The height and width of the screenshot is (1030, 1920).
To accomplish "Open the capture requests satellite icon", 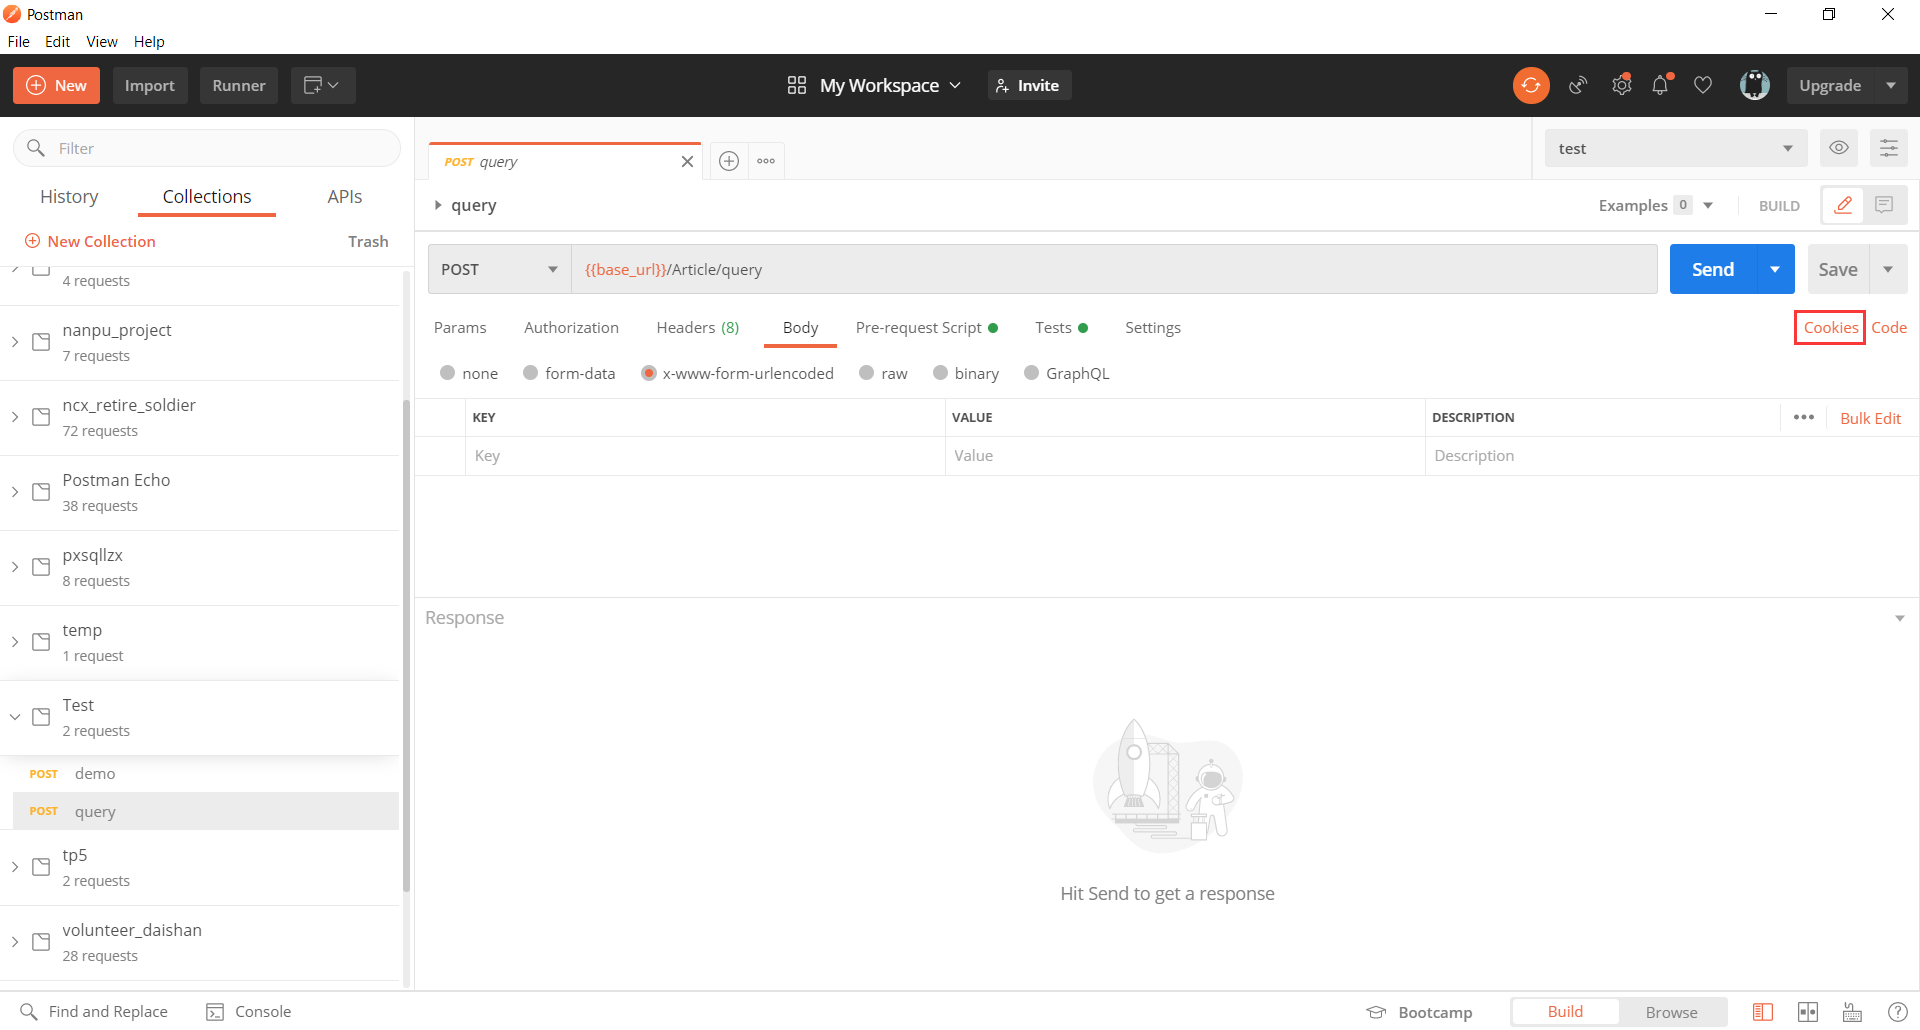I will (x=1578, y=86).
